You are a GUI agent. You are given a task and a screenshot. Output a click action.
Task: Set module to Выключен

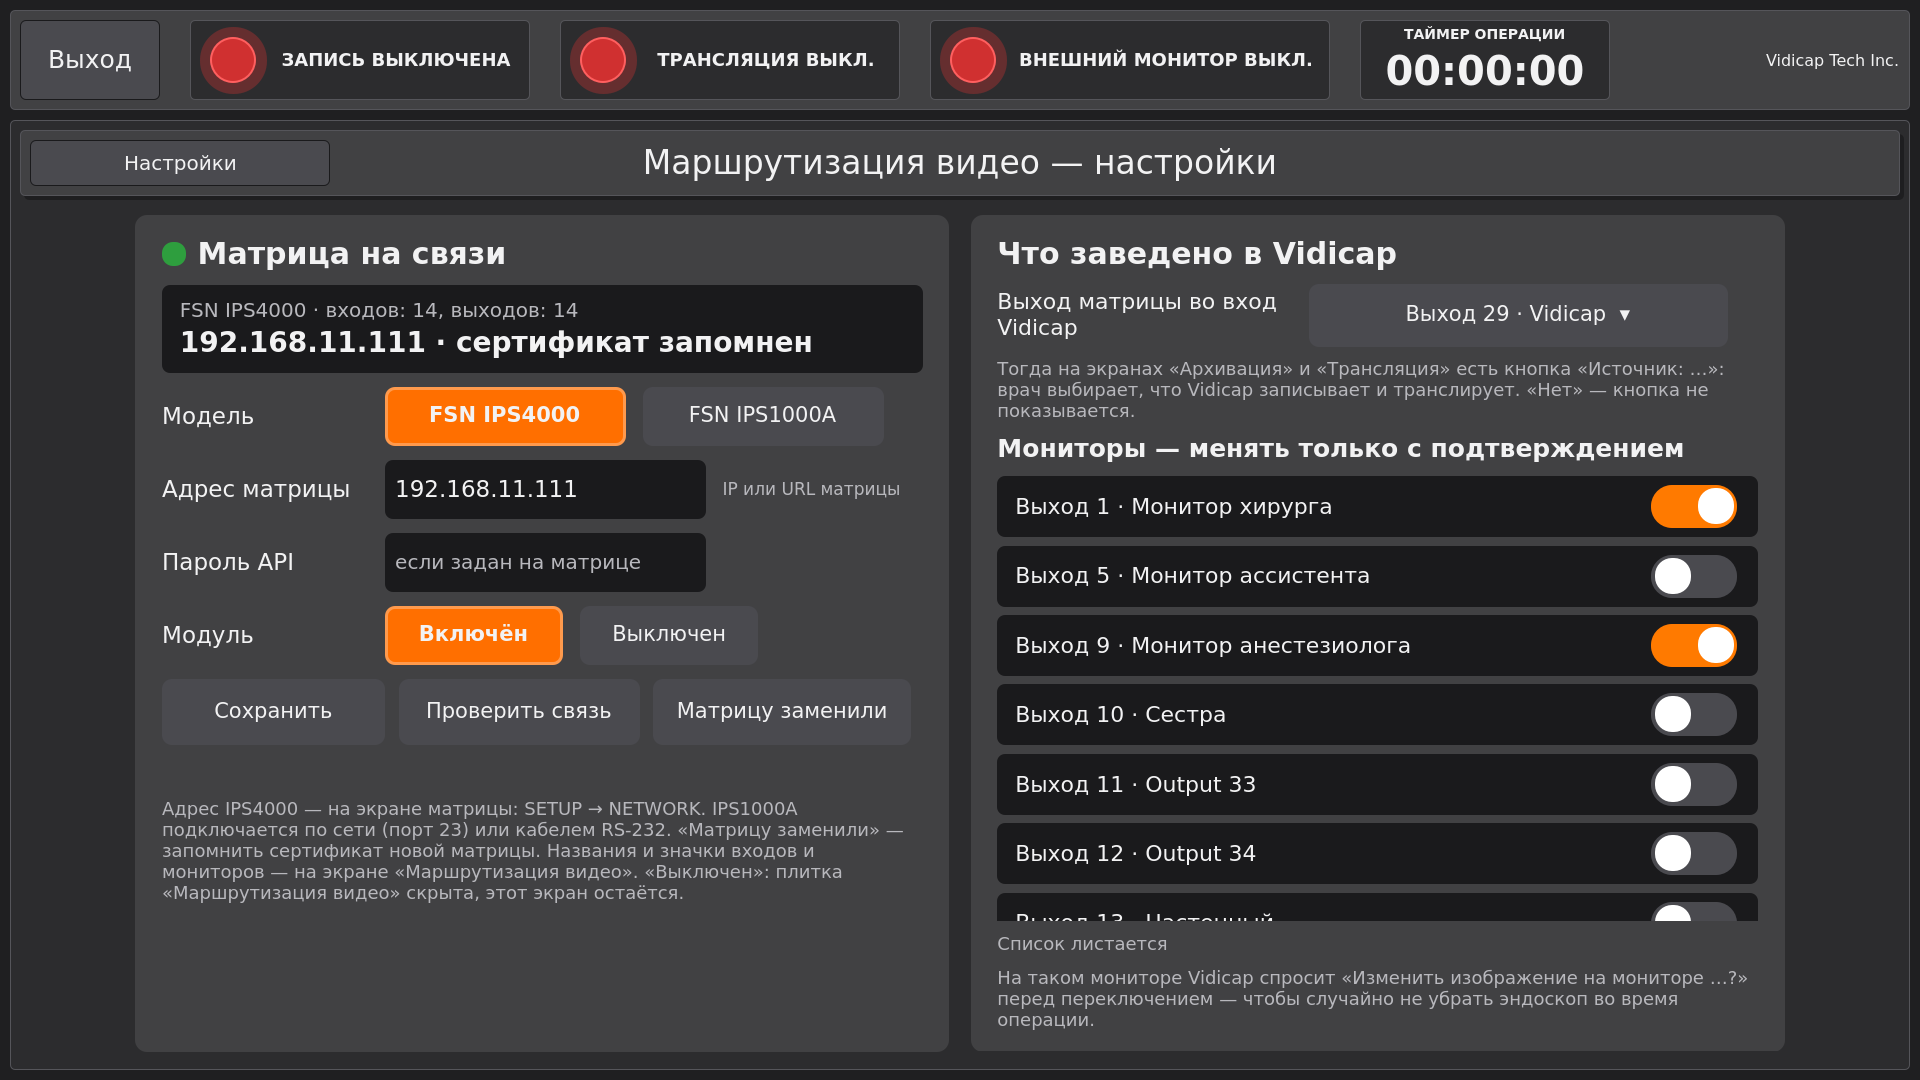(x=669, y=635)
